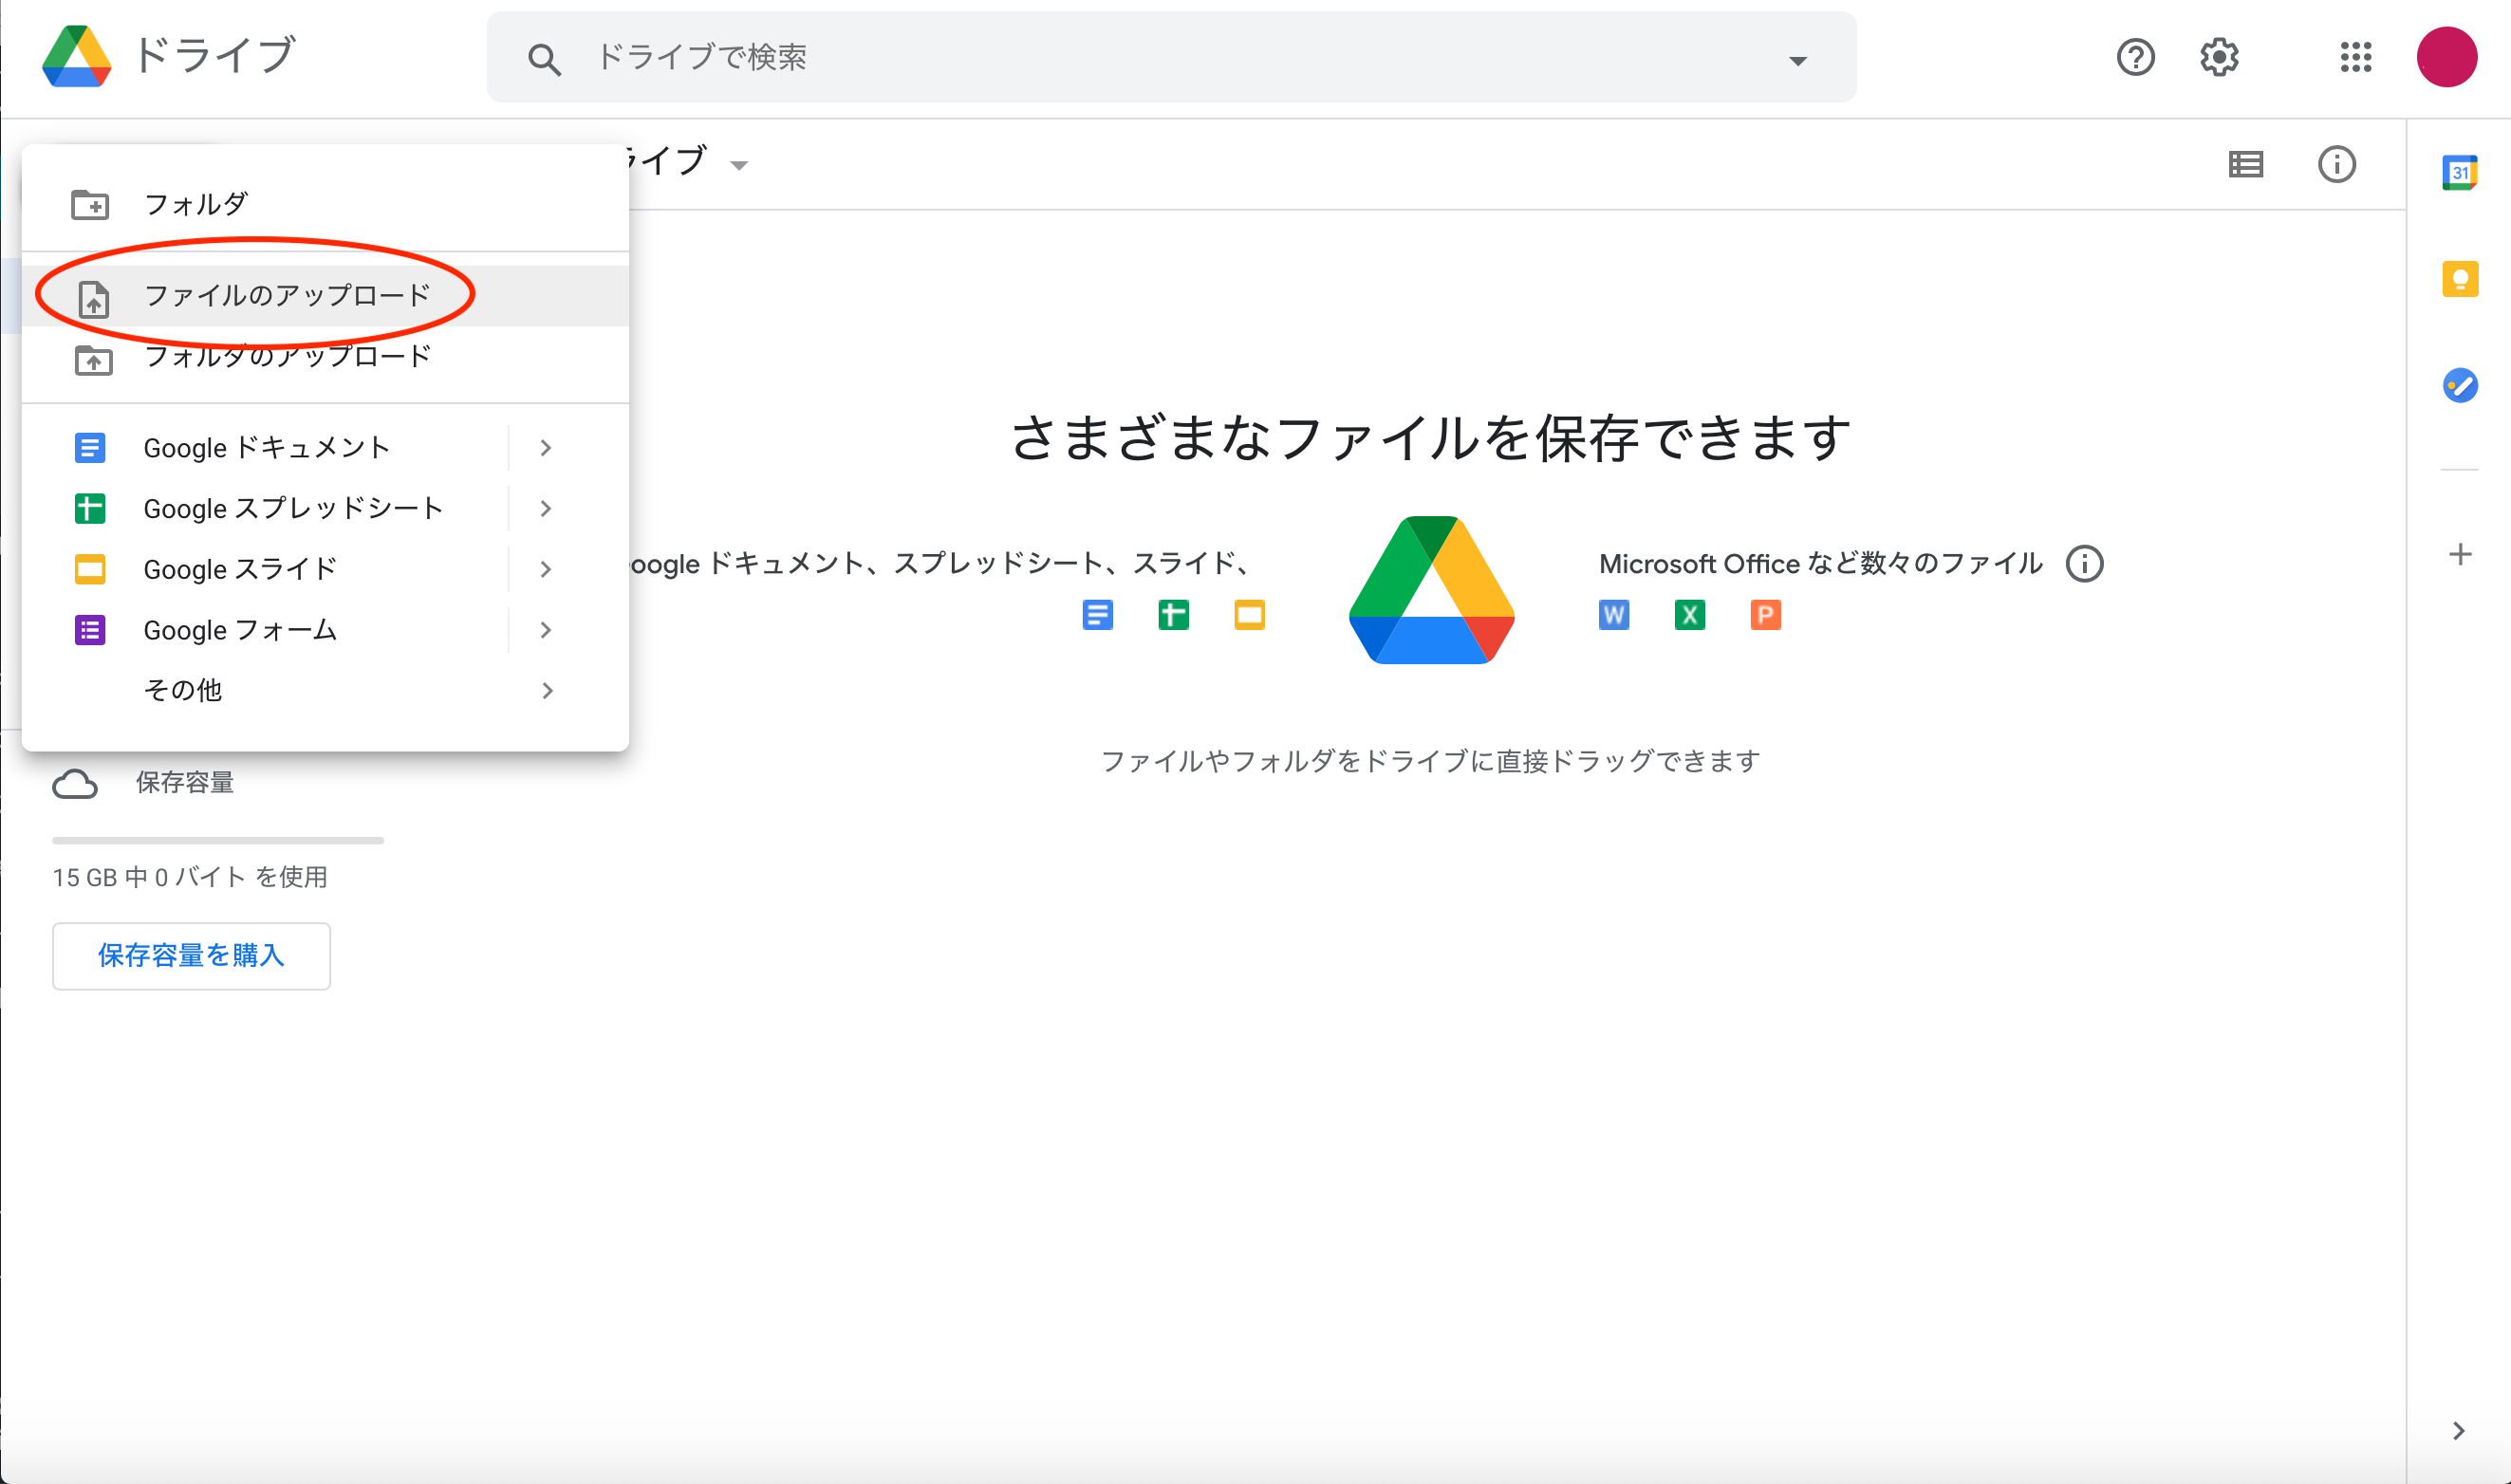
Task: Open search options dropdown arrow
Action: (x=1797, y=61)
